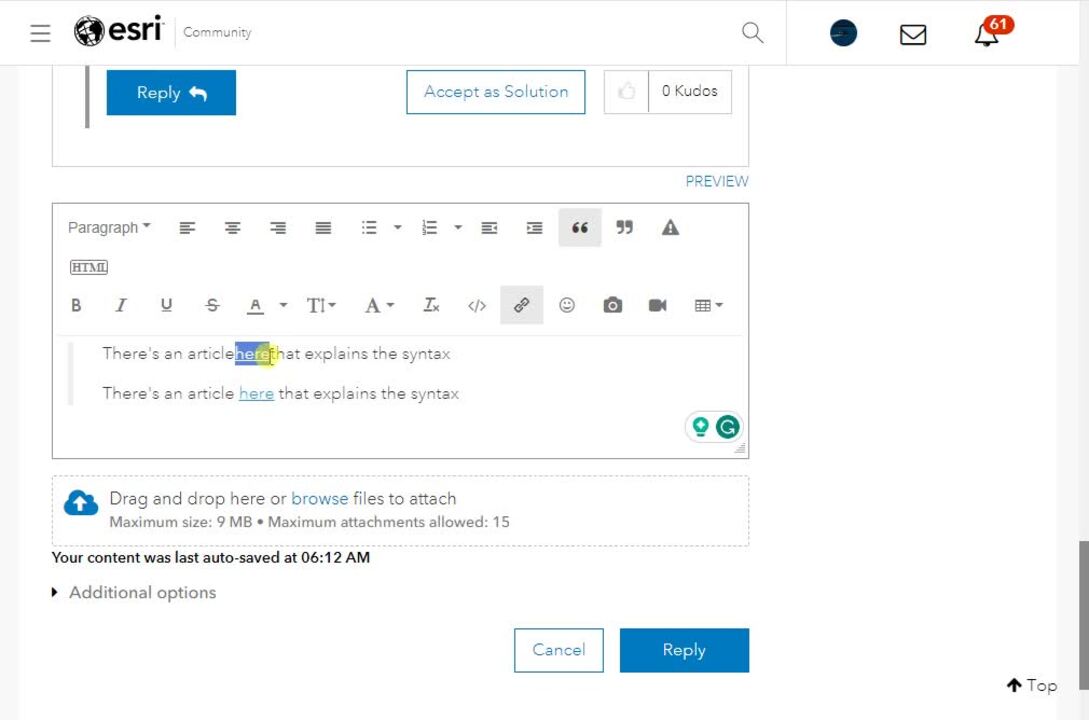1089x720 pixels.
Task: Switch to the PREVIEW tab
Action: point(716,181)
